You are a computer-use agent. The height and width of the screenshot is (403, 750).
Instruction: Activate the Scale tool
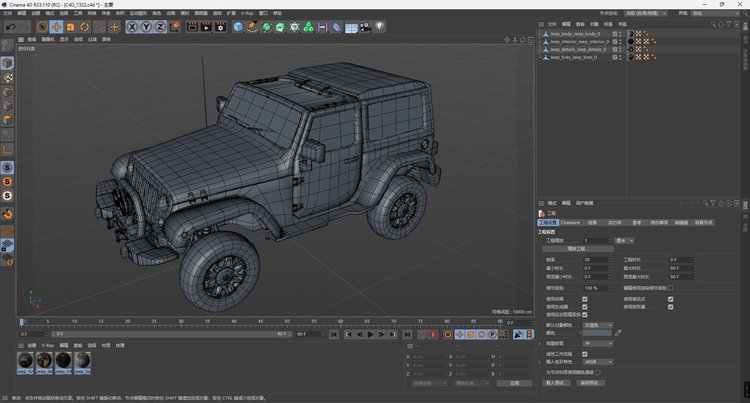[x=71, y=27]
